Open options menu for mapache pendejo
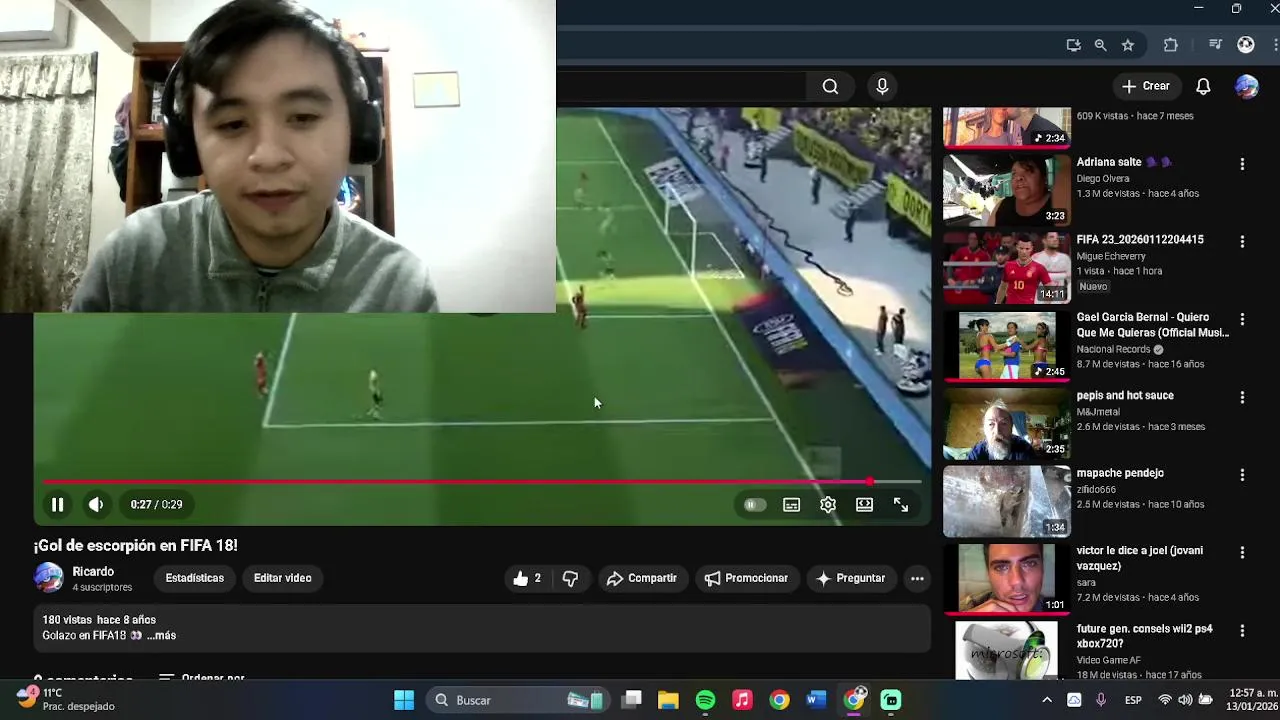 click(x=1242, y=475)
